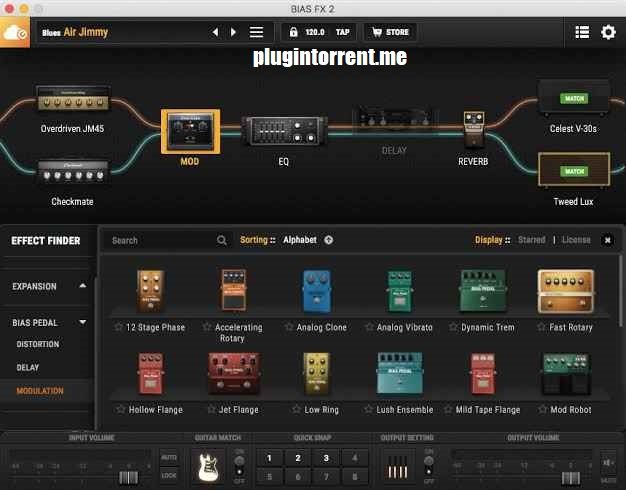Image resolution: width=626 pixels, height=490 pixels.
Task: Select the REVERB pedal in chain
Action: coord(474,128)
